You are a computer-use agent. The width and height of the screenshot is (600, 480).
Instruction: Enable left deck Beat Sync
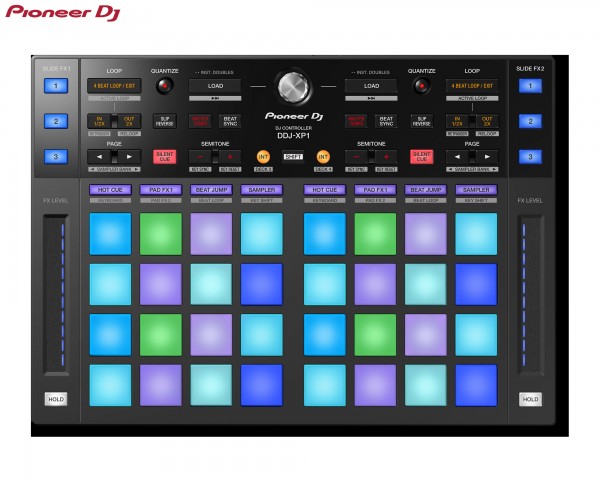(x=230, y=121)
